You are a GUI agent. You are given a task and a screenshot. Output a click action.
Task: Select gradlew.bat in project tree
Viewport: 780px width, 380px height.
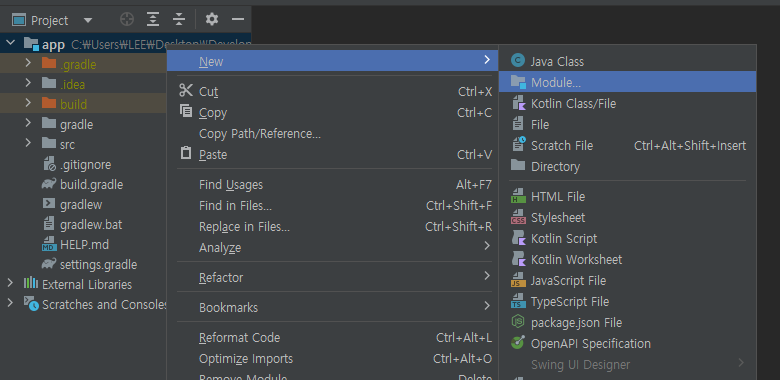coord(91,224)
